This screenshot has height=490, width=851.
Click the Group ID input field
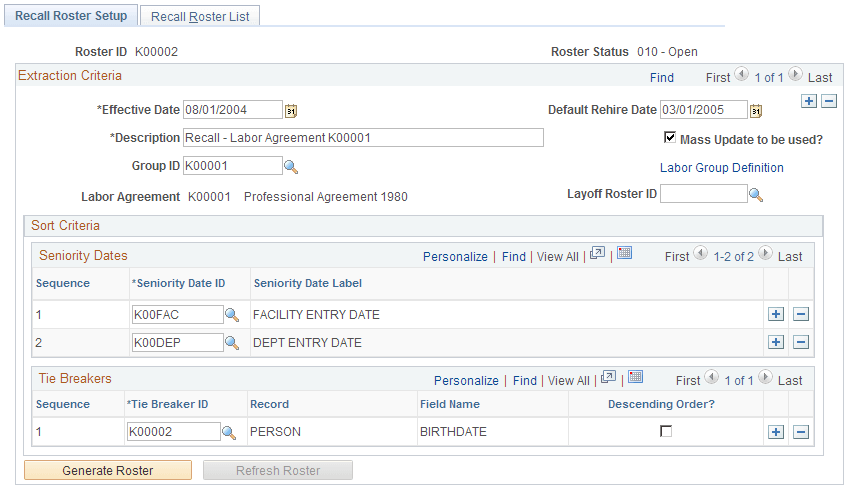pos(233,166)
